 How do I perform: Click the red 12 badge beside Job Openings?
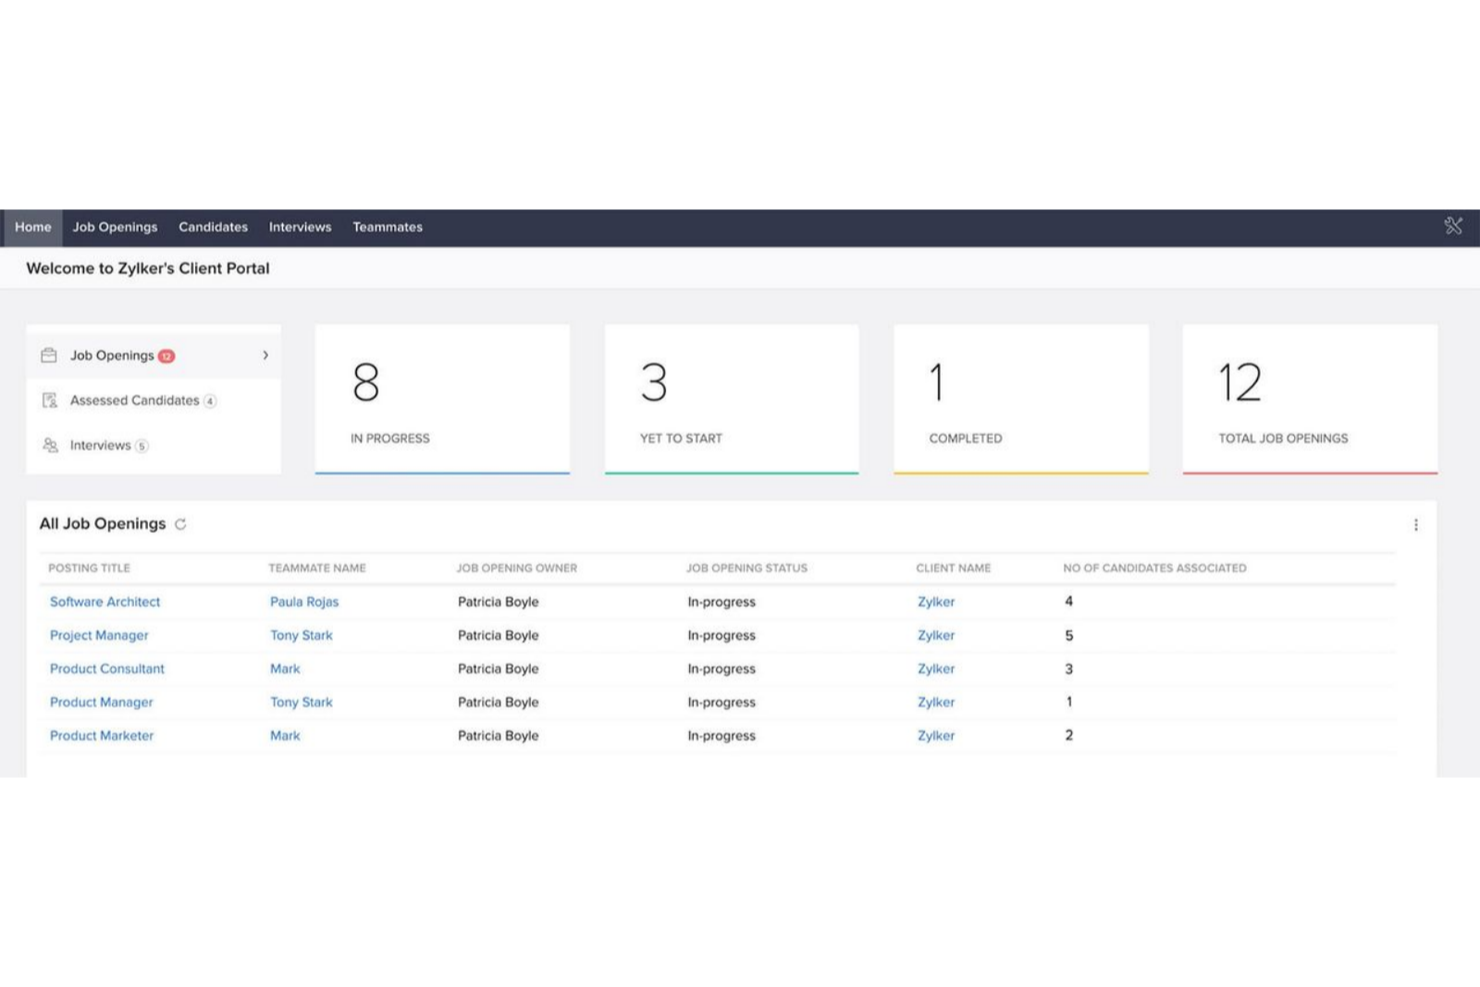[x=167, y=355]
